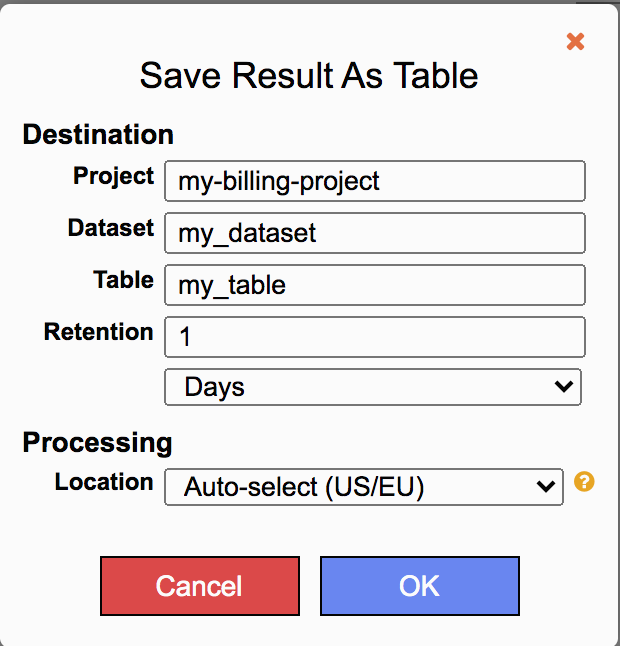Click the Retention label

(x=99, y=332)
